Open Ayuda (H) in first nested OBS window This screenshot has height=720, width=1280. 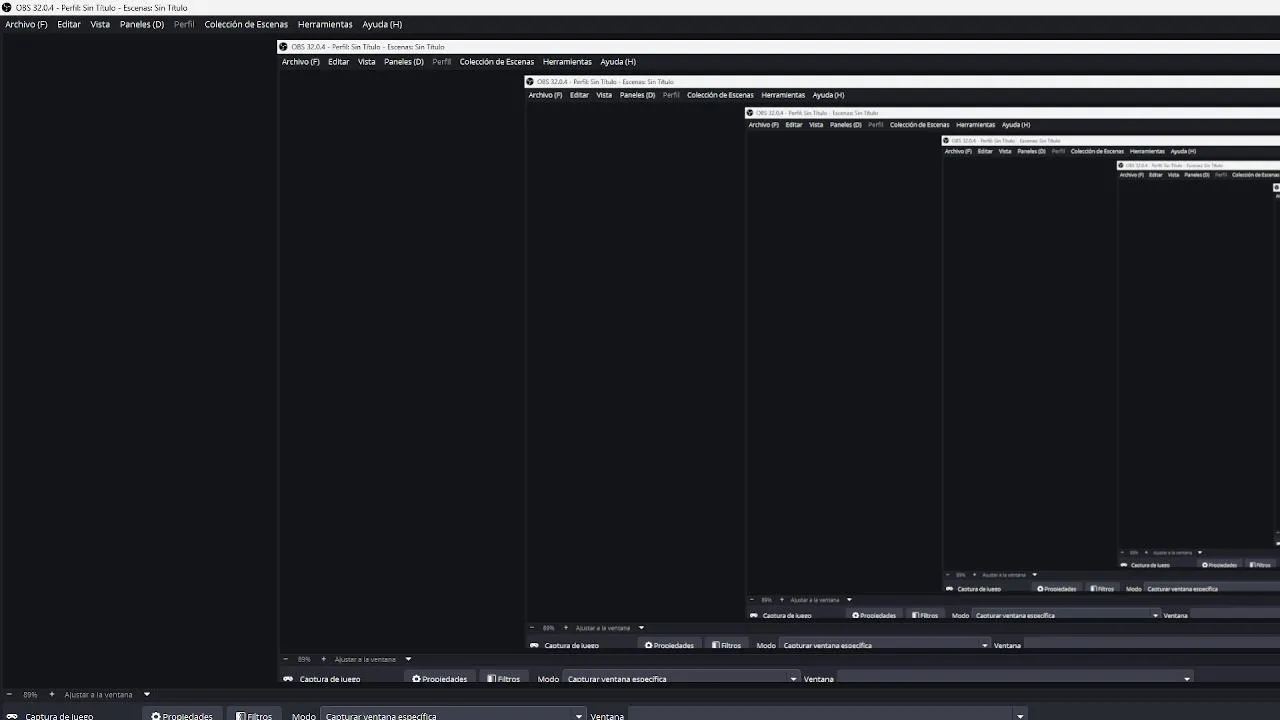[x=618, y=62]
